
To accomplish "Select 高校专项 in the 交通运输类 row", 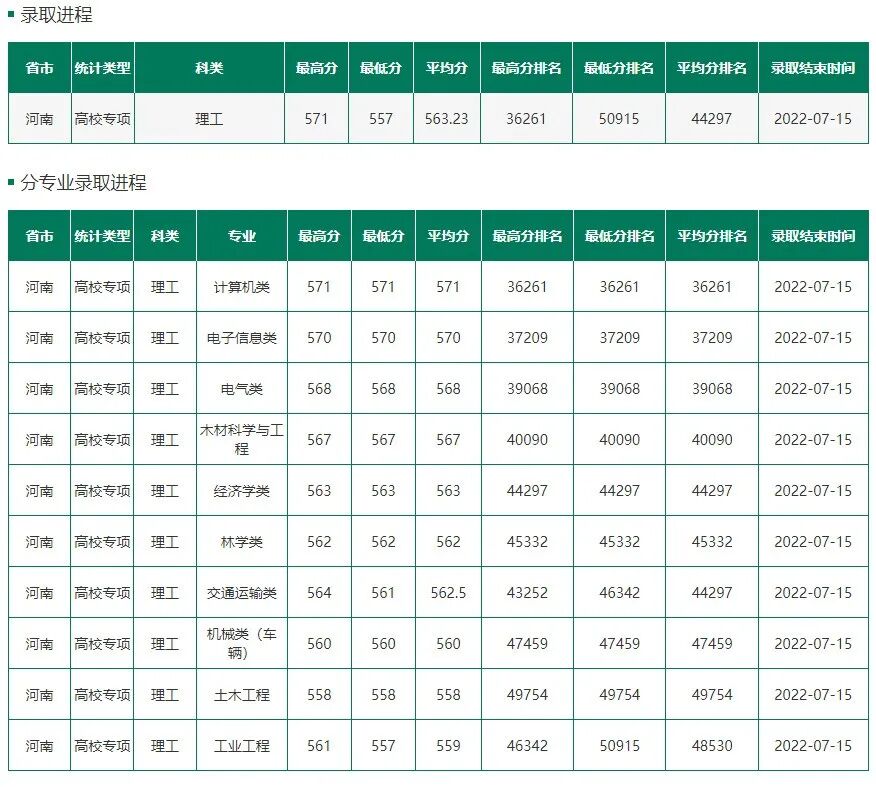I will point(102,593).
